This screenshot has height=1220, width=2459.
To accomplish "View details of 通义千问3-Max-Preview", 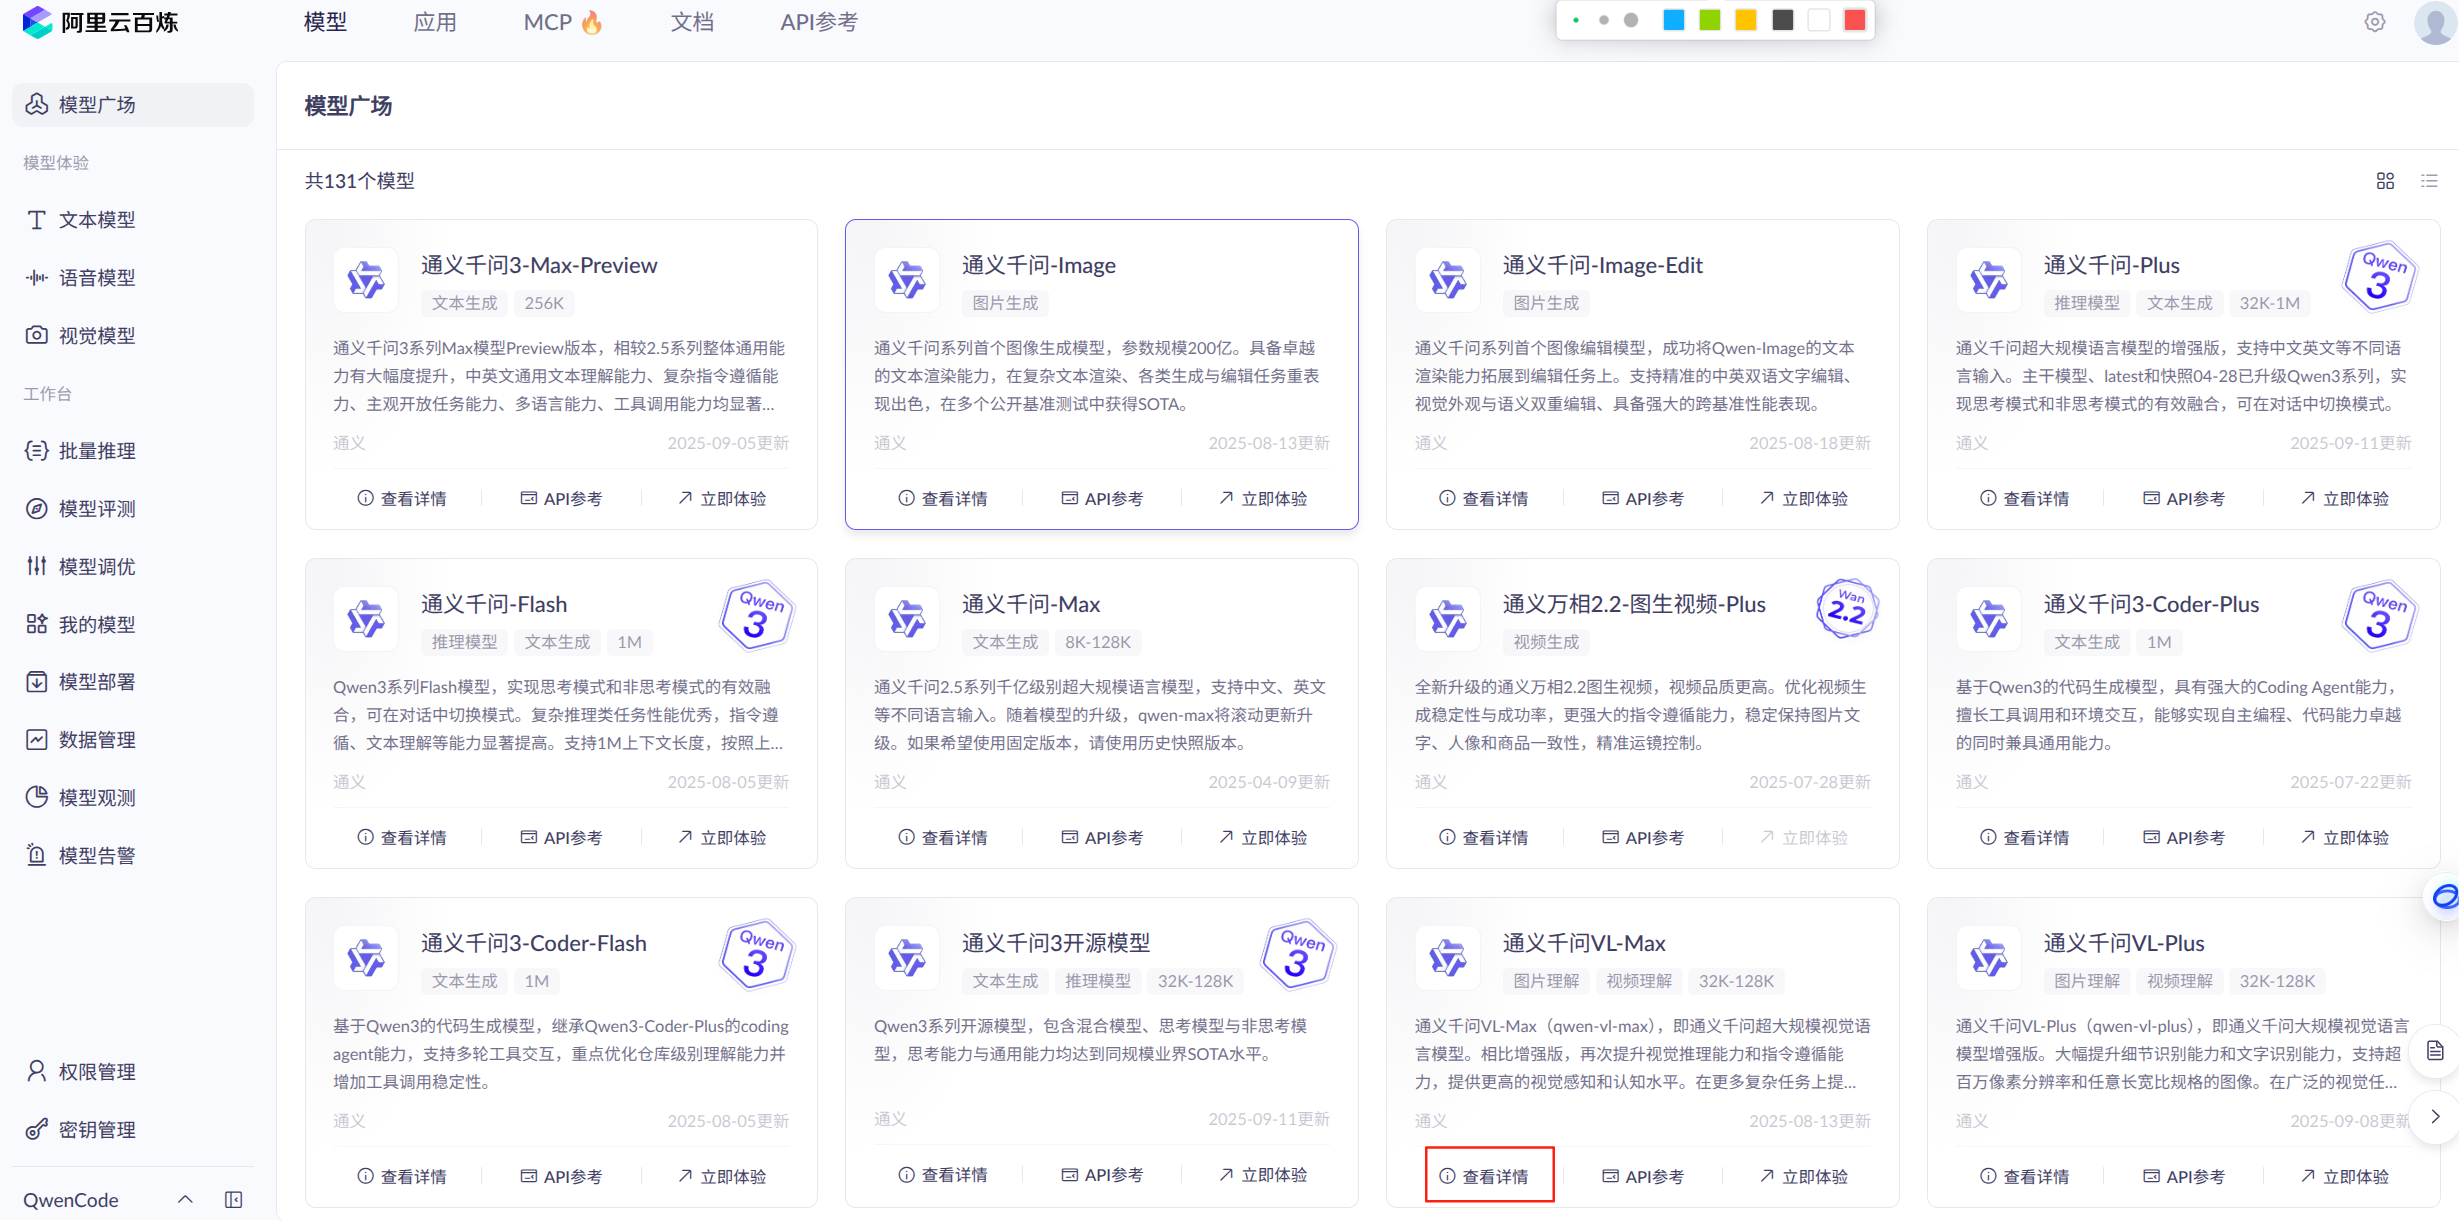I will 402,498.
